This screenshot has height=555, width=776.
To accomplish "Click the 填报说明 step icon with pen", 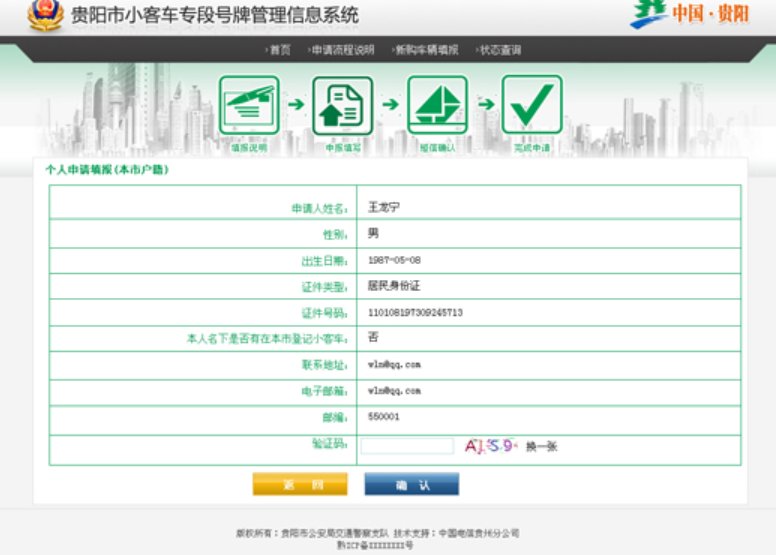I will click(x=249, y=105).
